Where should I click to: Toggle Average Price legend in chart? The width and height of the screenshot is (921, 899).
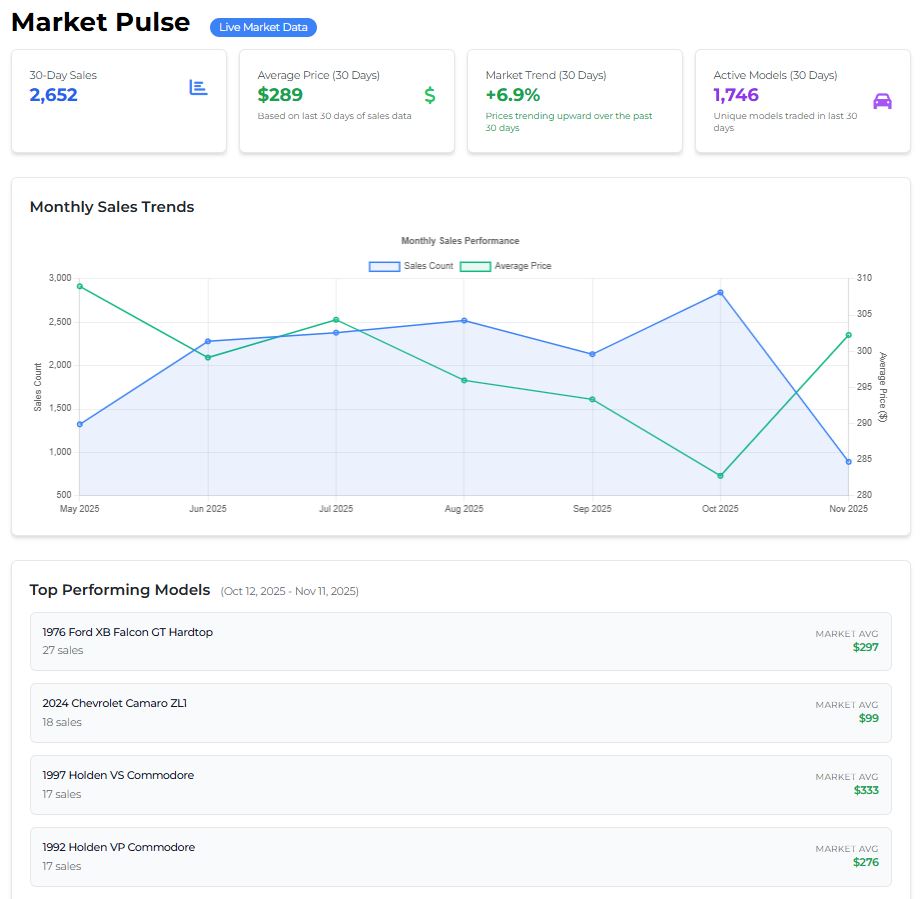tap(505, 266)
